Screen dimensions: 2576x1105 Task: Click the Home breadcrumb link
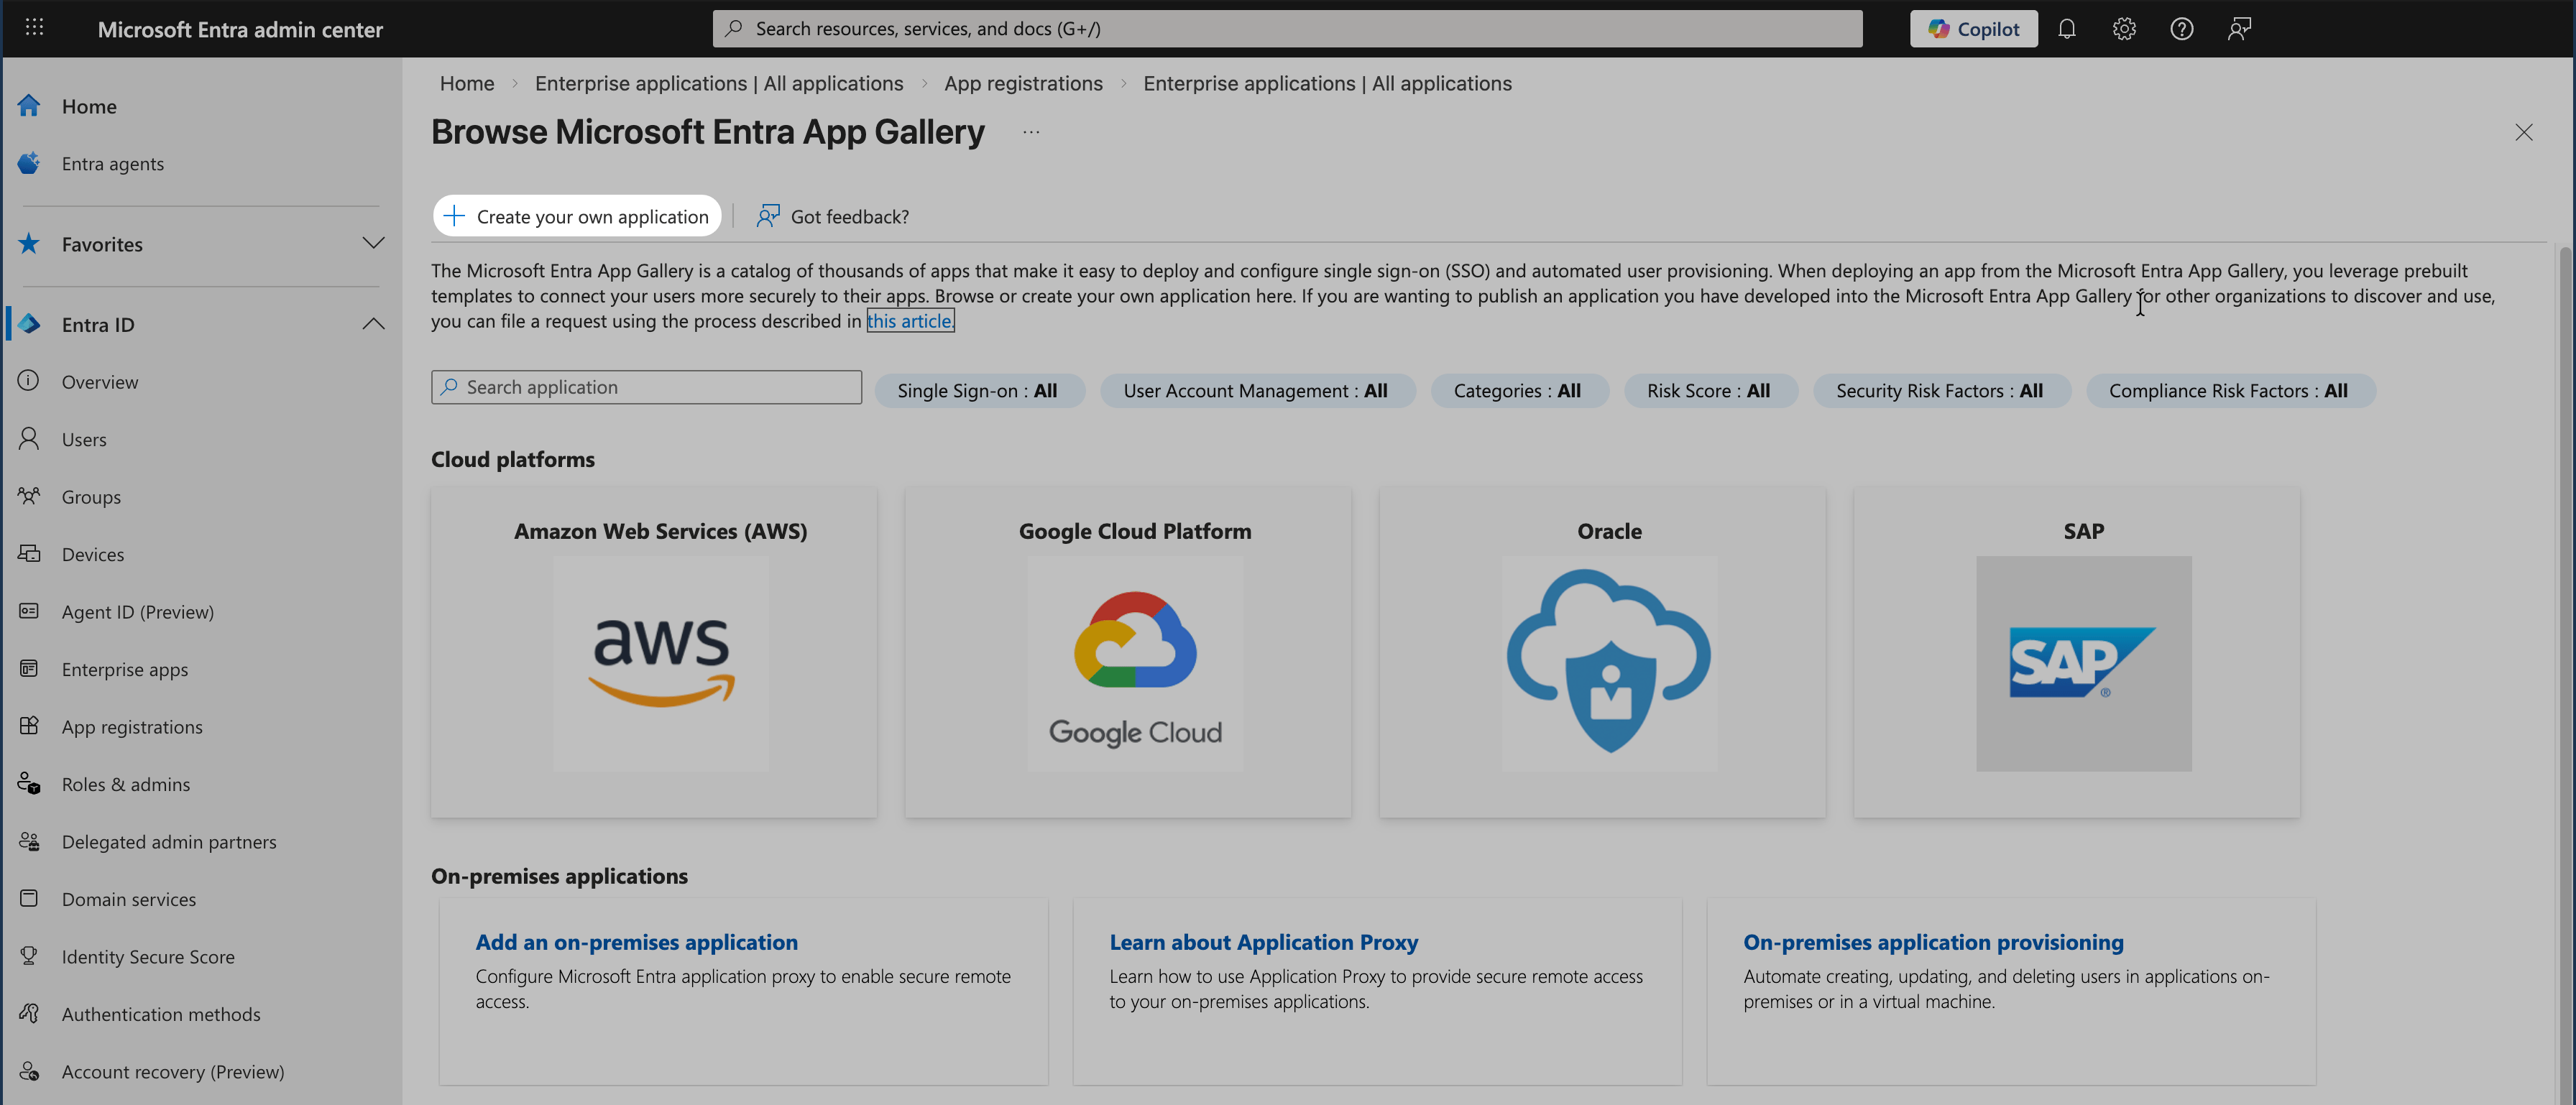[467, 83]
